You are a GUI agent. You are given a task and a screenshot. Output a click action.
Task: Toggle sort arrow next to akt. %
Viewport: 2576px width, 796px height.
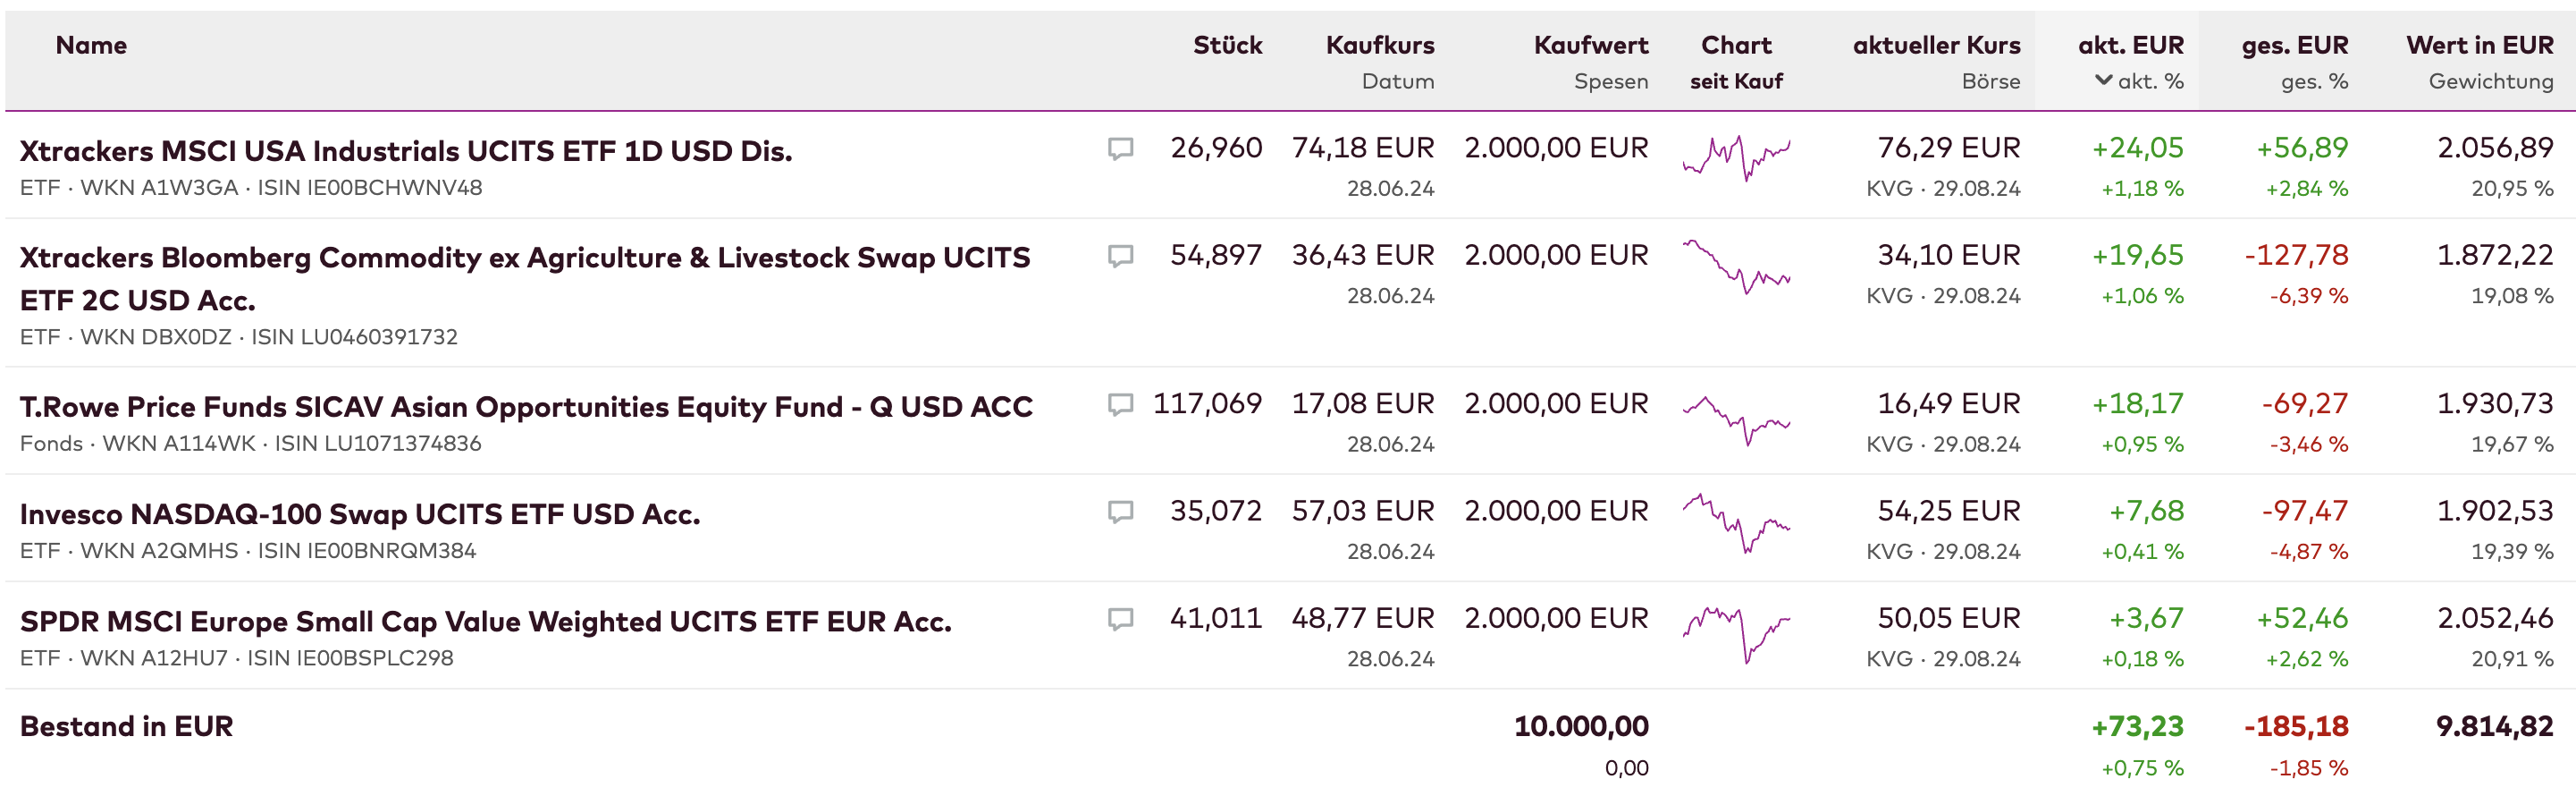[2104, 80]
